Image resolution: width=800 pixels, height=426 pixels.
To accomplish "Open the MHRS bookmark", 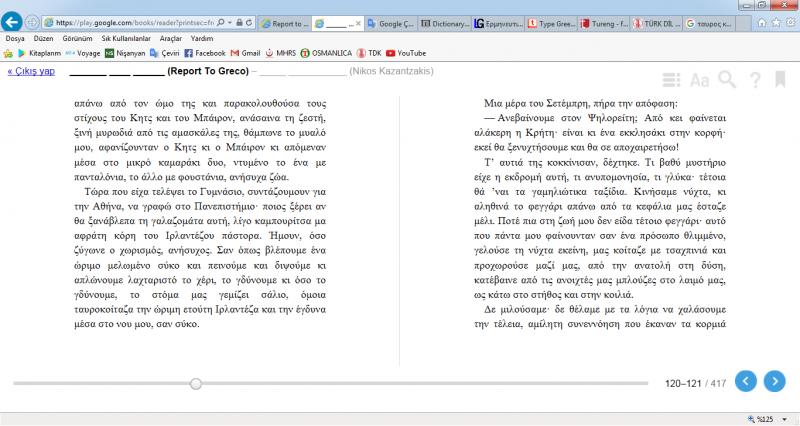I will click(281, 53).
